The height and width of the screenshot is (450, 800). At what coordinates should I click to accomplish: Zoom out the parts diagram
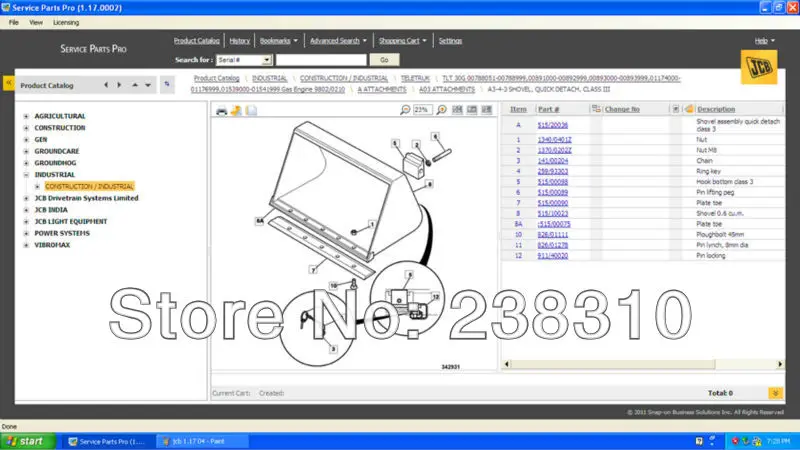(x=405, y=110)
